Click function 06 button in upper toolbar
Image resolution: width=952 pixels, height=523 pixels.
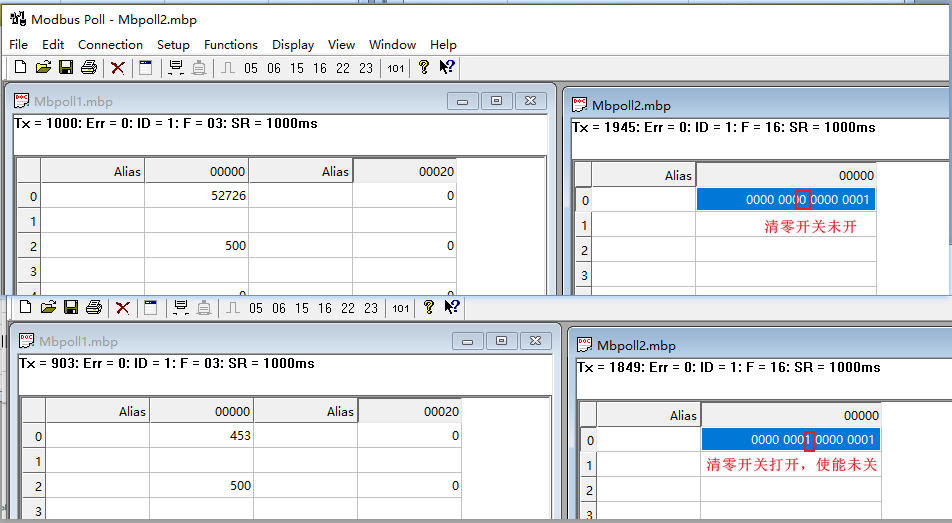[273, 68]
